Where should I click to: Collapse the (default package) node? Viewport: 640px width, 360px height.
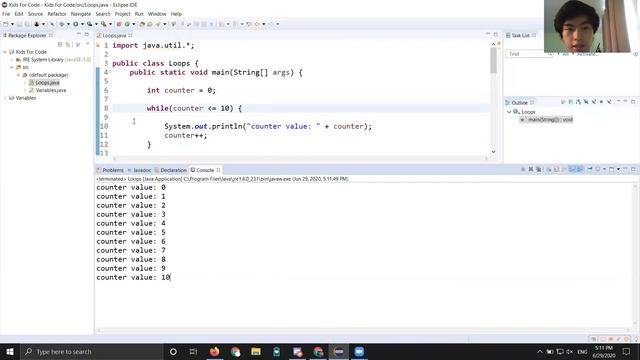[18, 75]
